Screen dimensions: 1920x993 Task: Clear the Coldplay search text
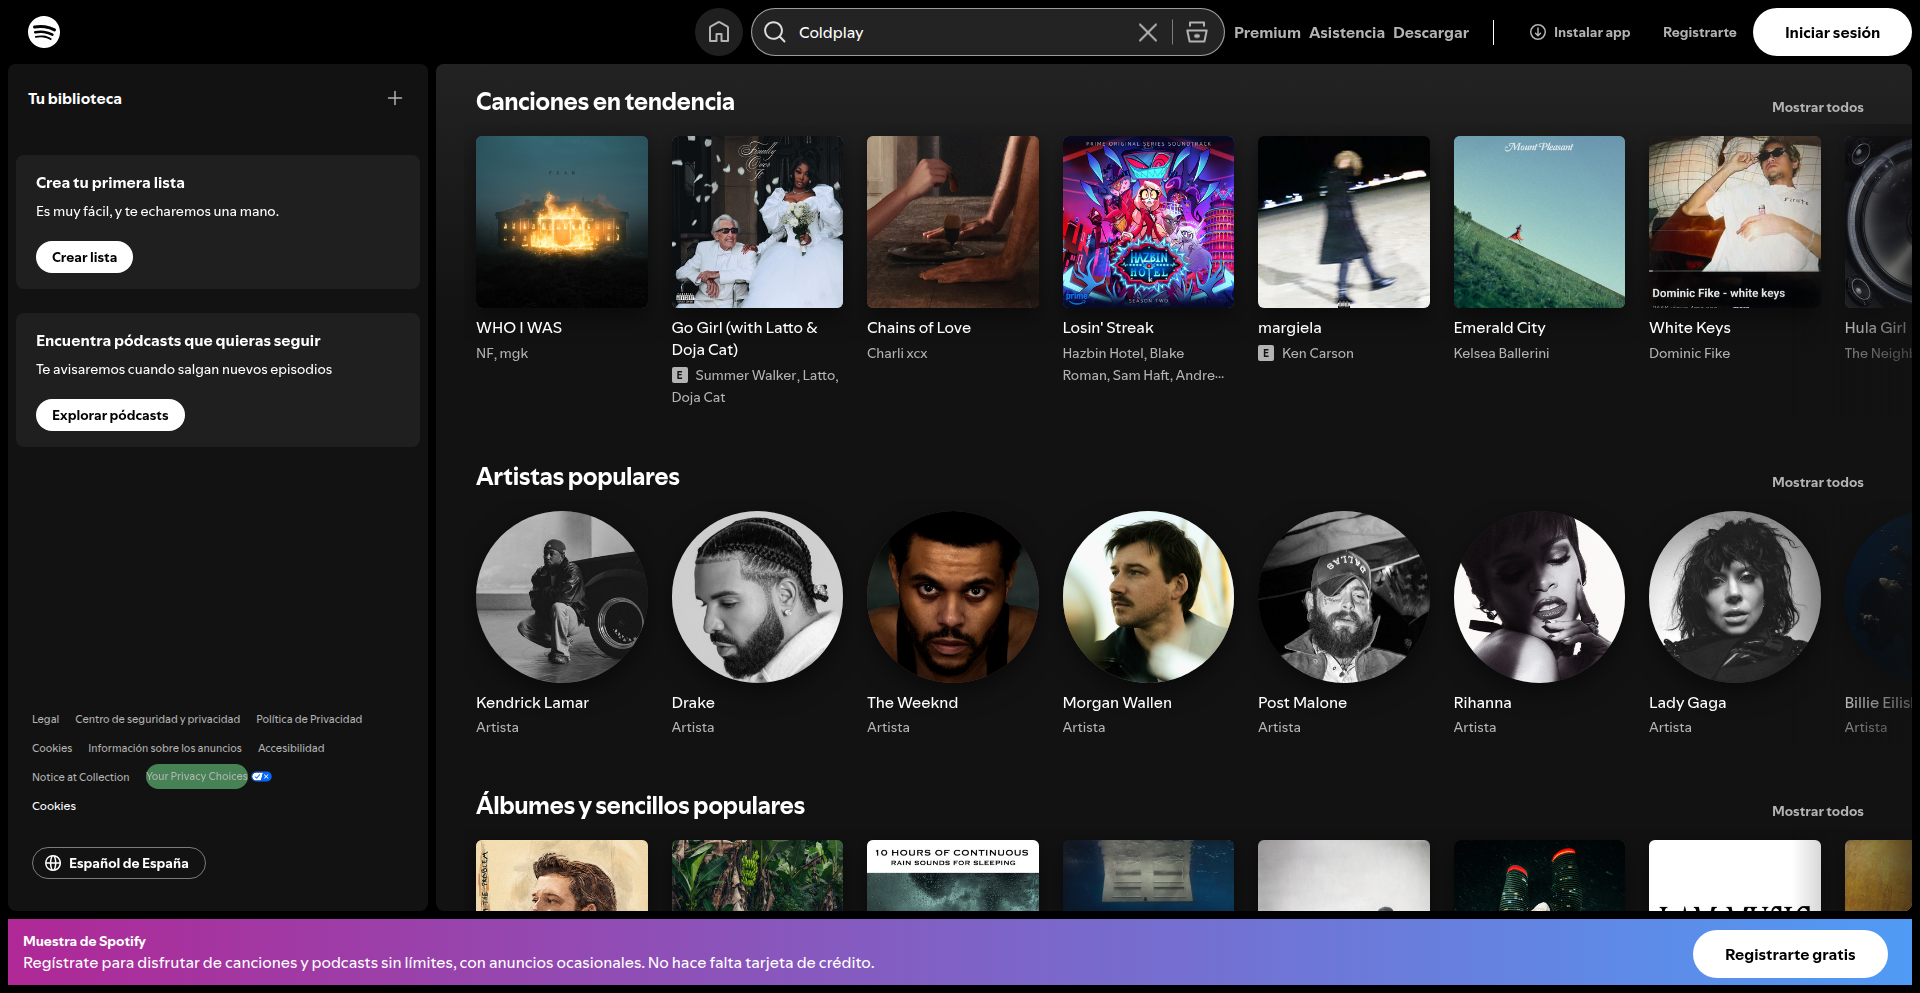(x=1147, y=32)
